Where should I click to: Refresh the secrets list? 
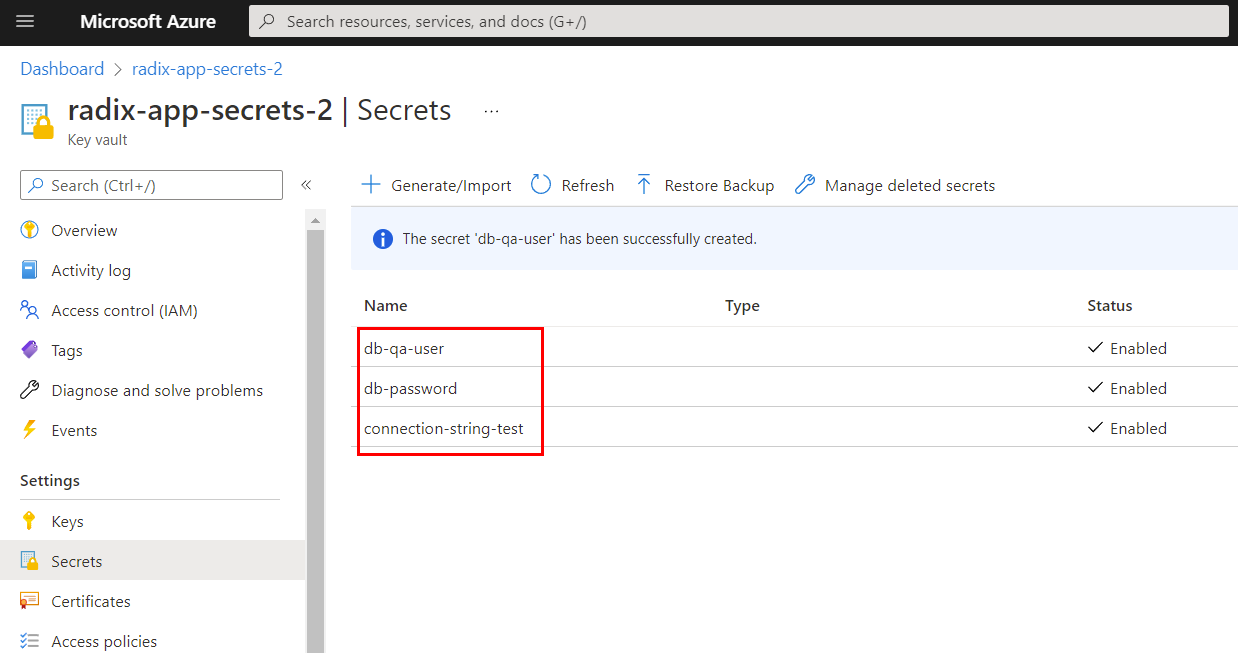click(x=572, y=185)
